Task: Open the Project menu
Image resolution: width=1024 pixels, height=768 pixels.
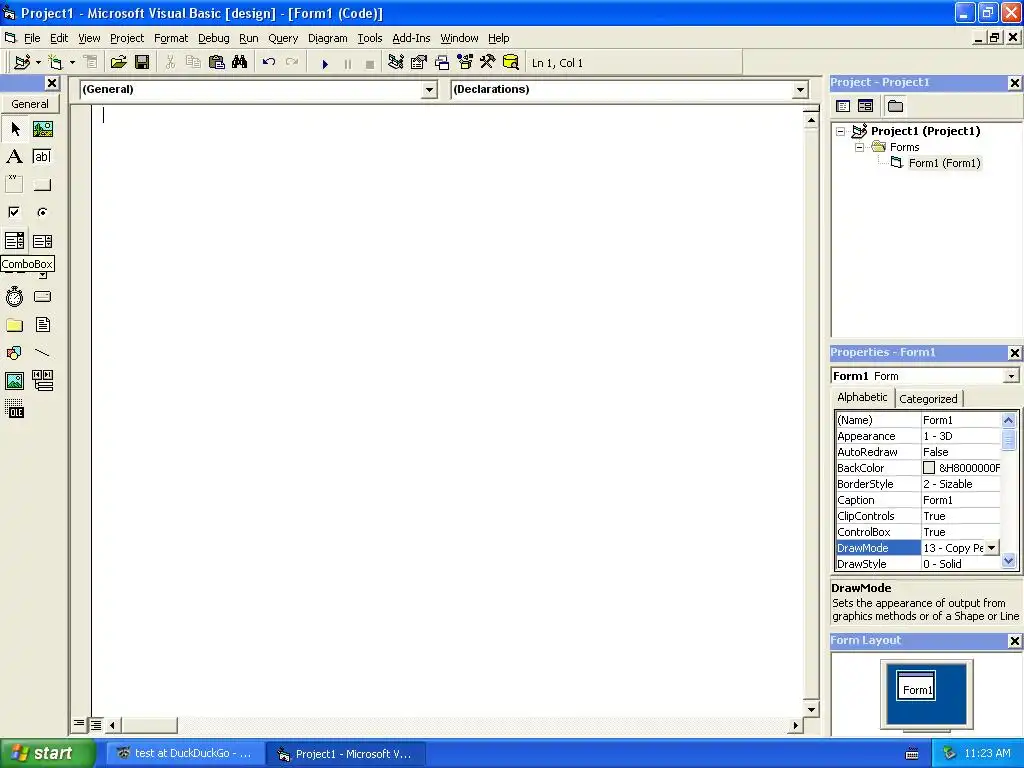Action: (x=127, y=38)
